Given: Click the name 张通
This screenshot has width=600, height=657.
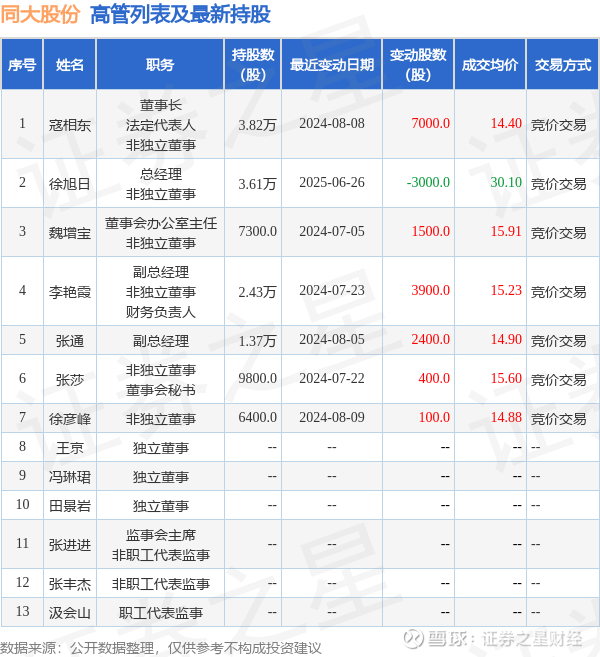Looking at the screenshot, I should click(x=70, y=341).
